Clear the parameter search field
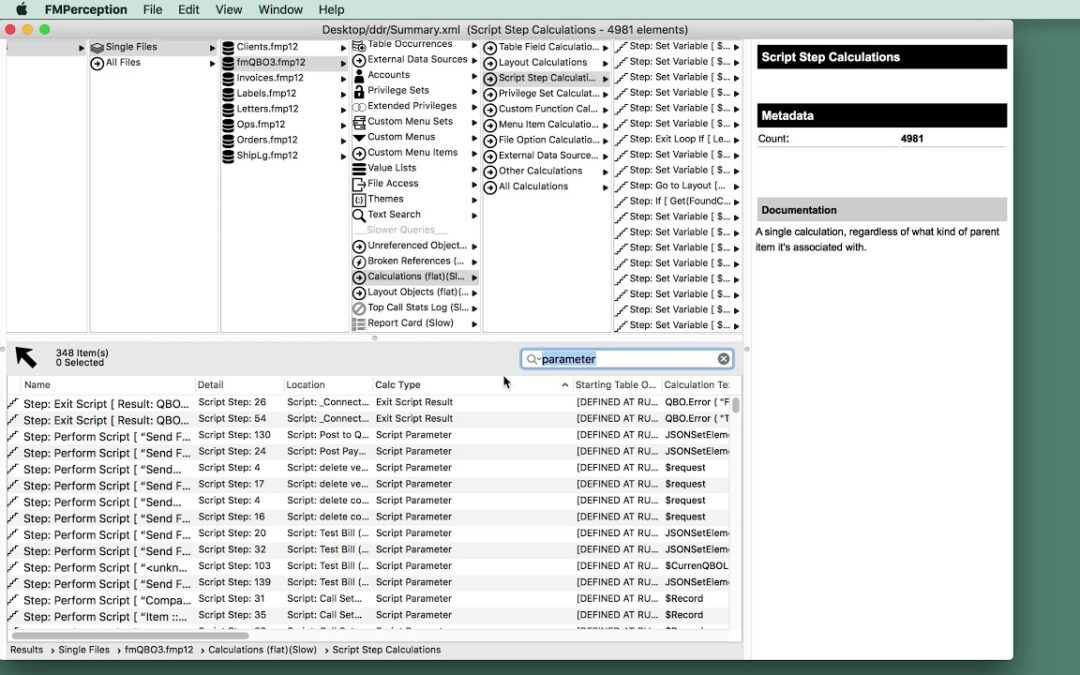 click(x=723, y=359)
